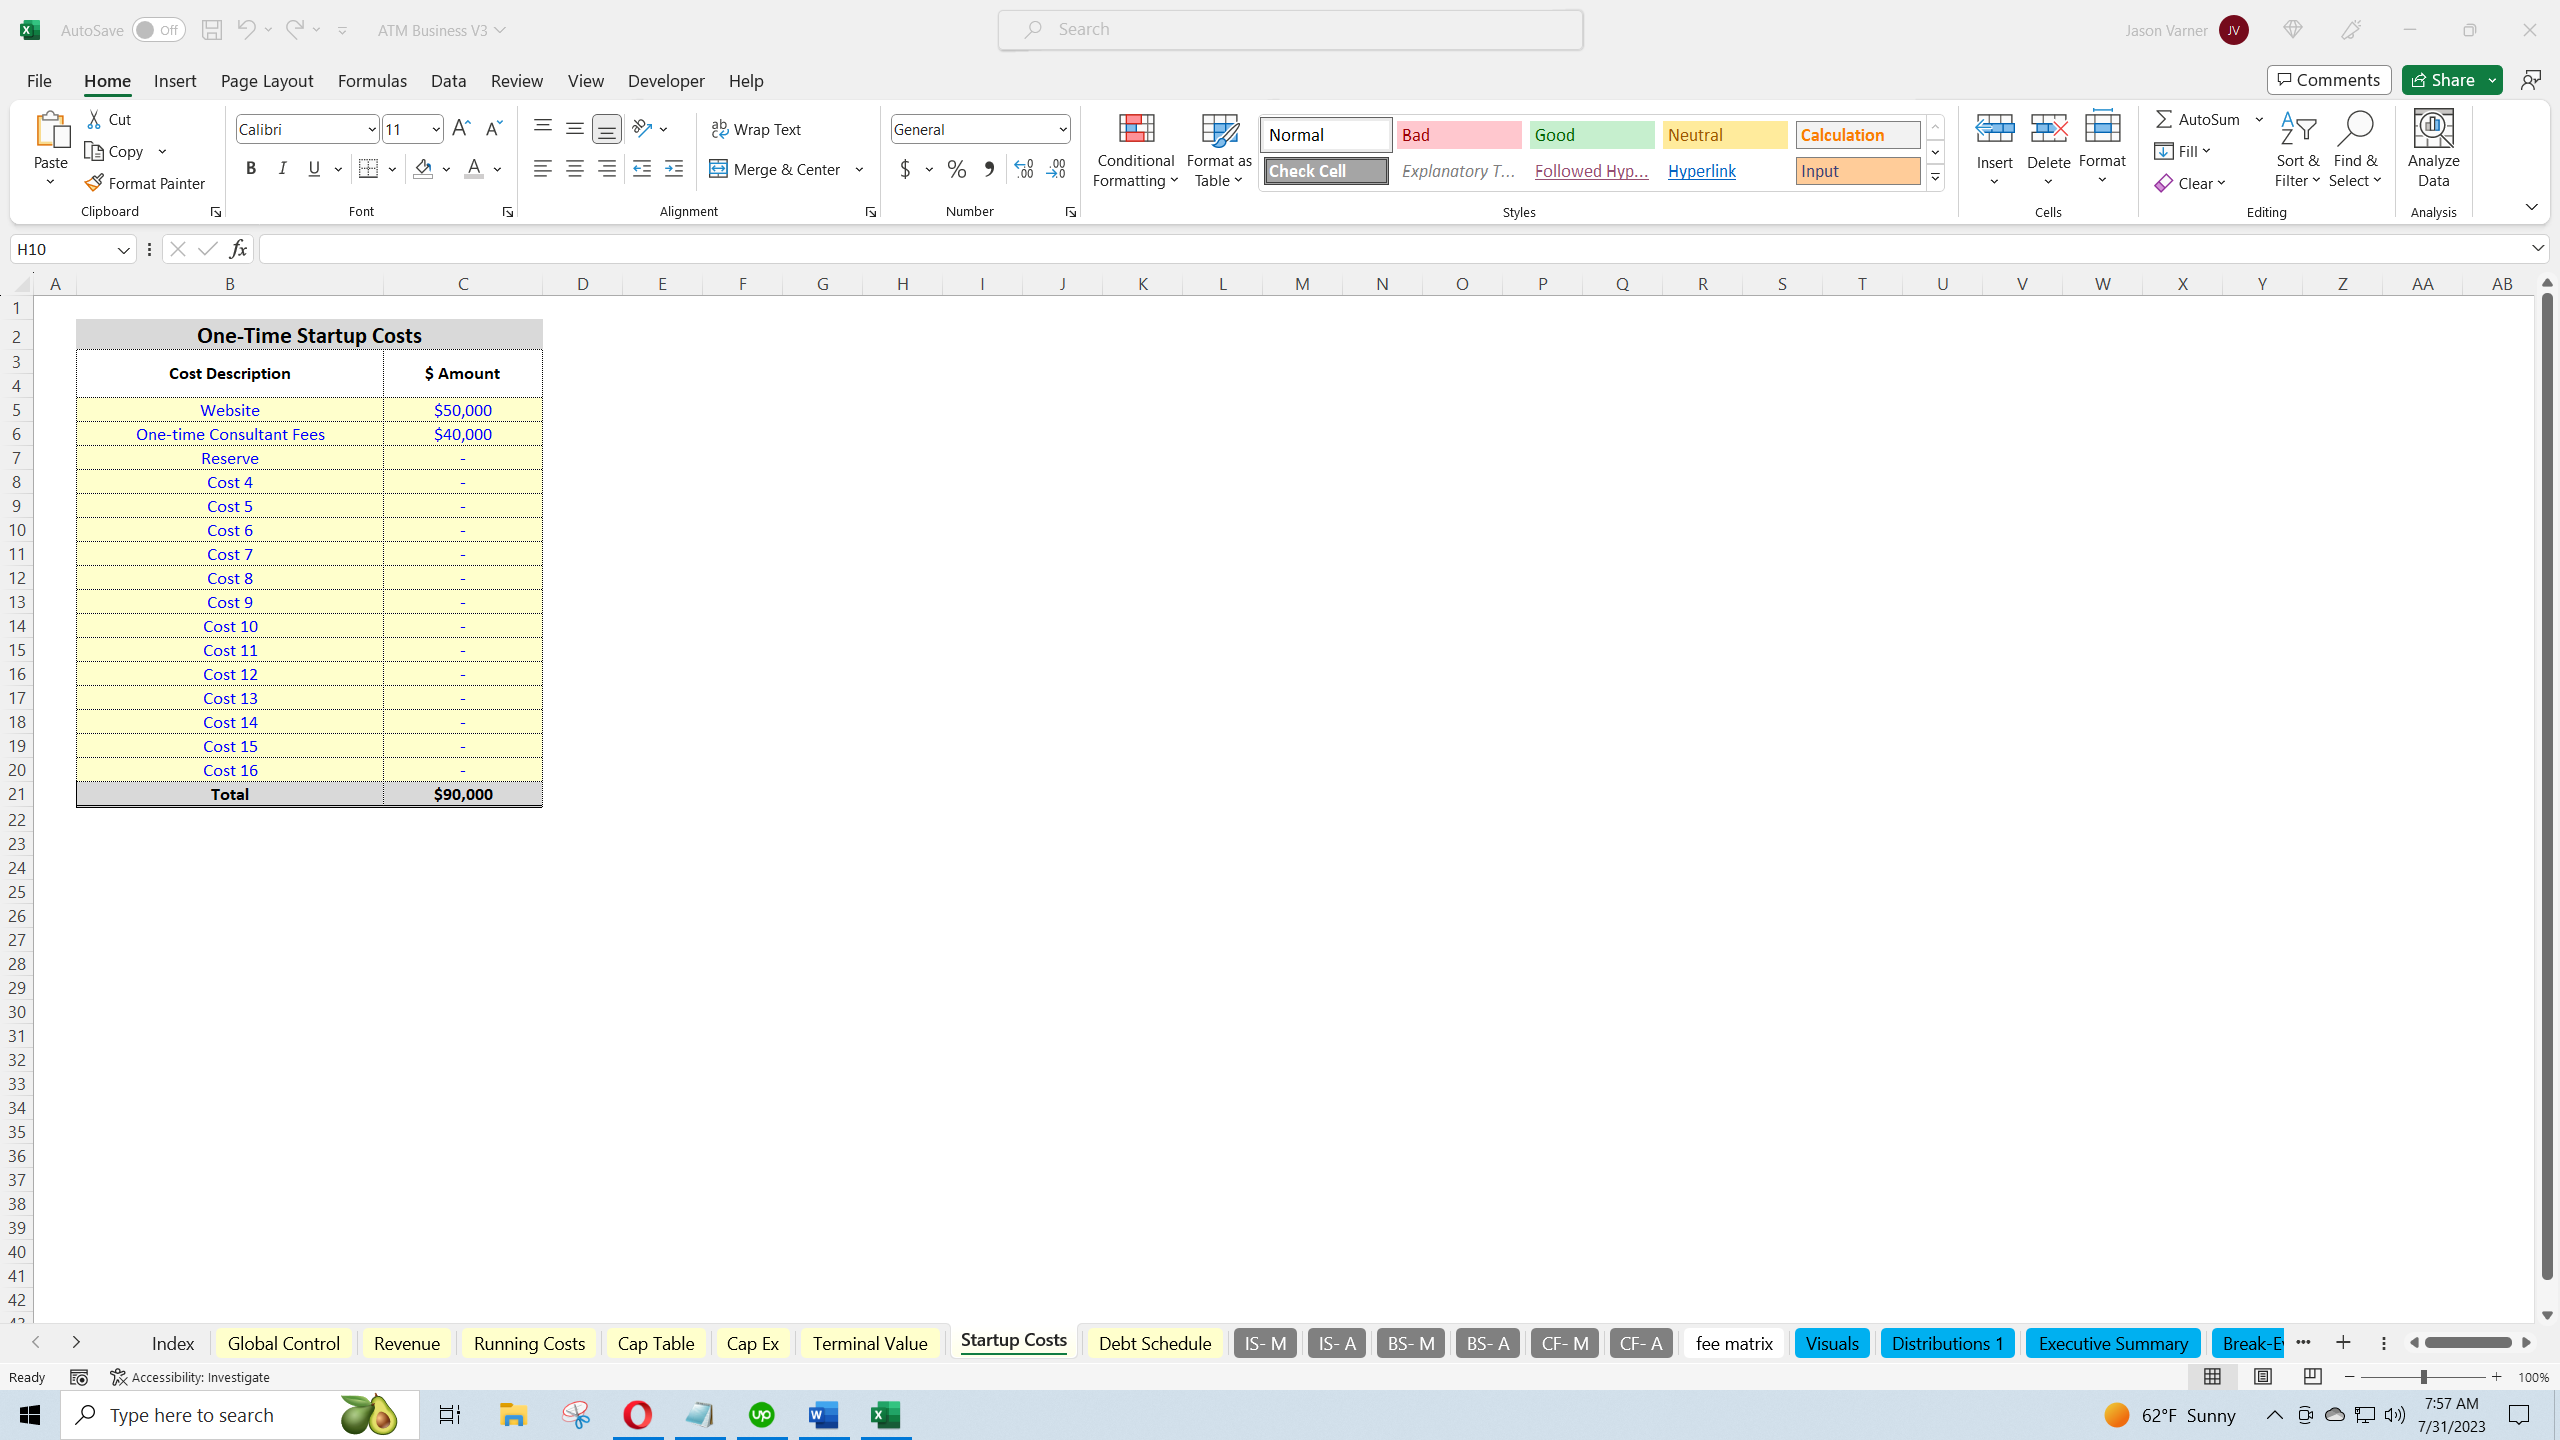Apply Accounting dollar format
The width and height of the screenshot is (2560, 1440).
[x=905, y=169]
